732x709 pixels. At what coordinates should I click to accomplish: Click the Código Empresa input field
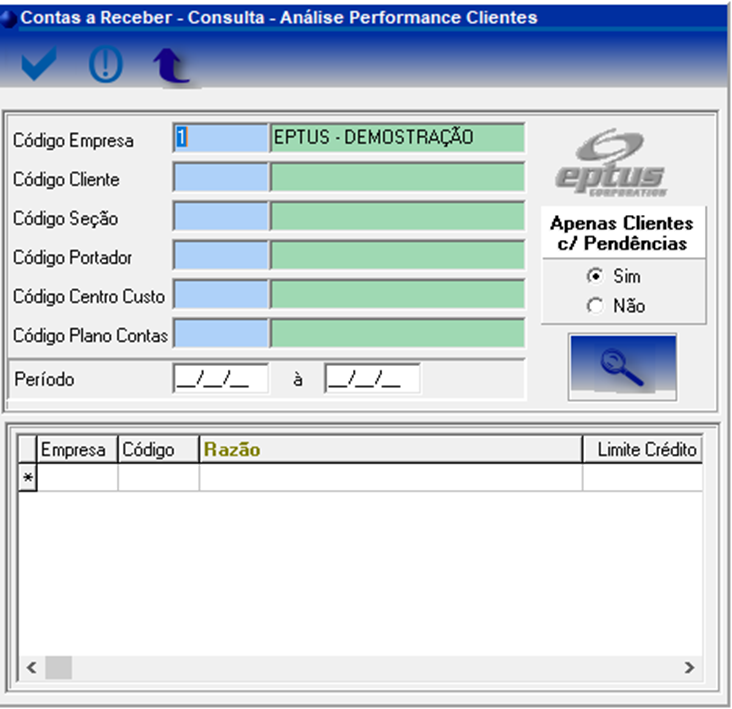point(221,139)
